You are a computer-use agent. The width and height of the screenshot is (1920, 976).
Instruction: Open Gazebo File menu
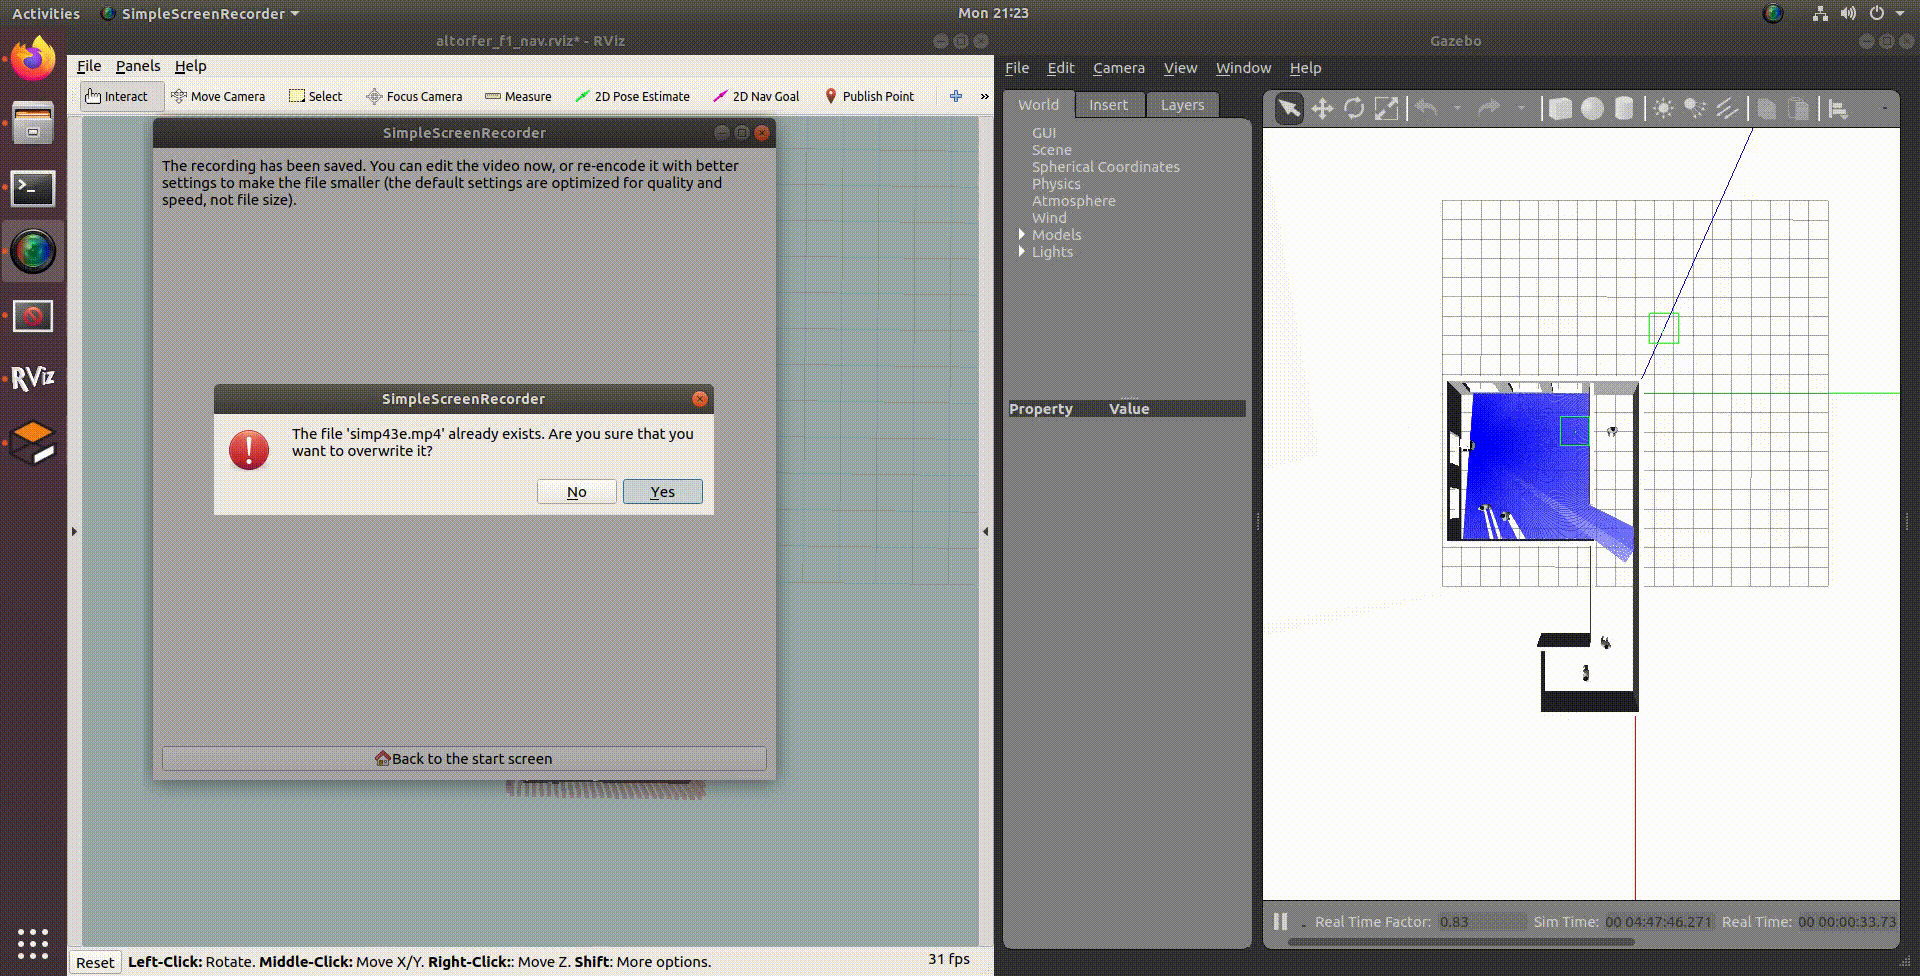click(1017, 68)
